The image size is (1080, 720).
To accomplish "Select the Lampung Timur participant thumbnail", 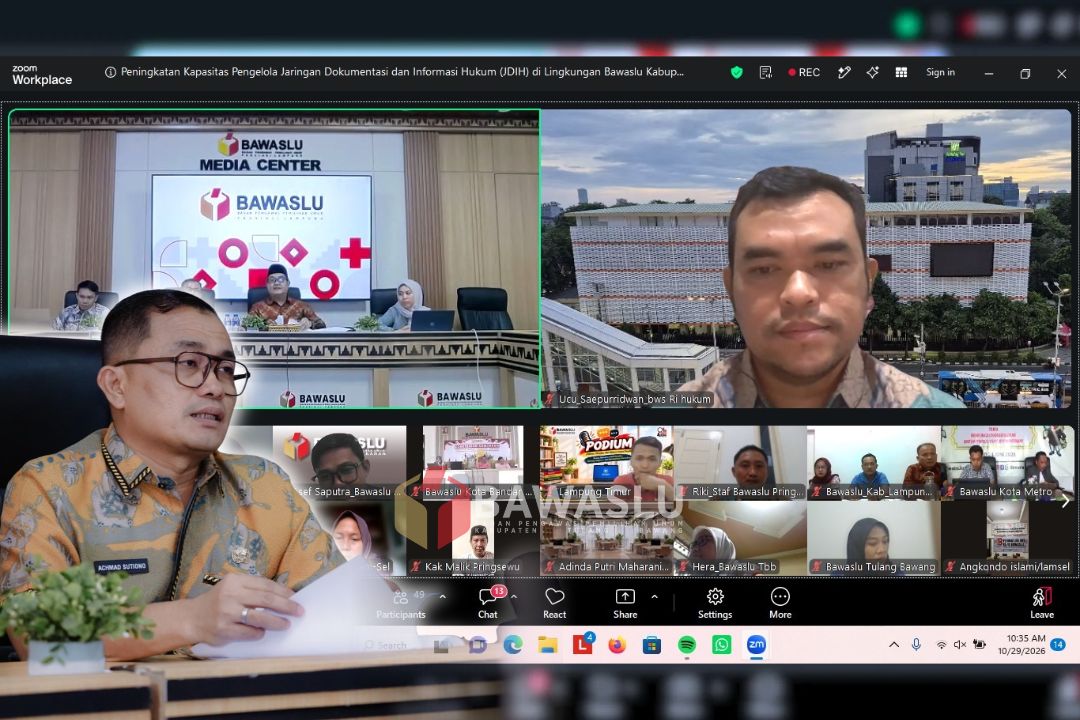I will click(606, 462).
